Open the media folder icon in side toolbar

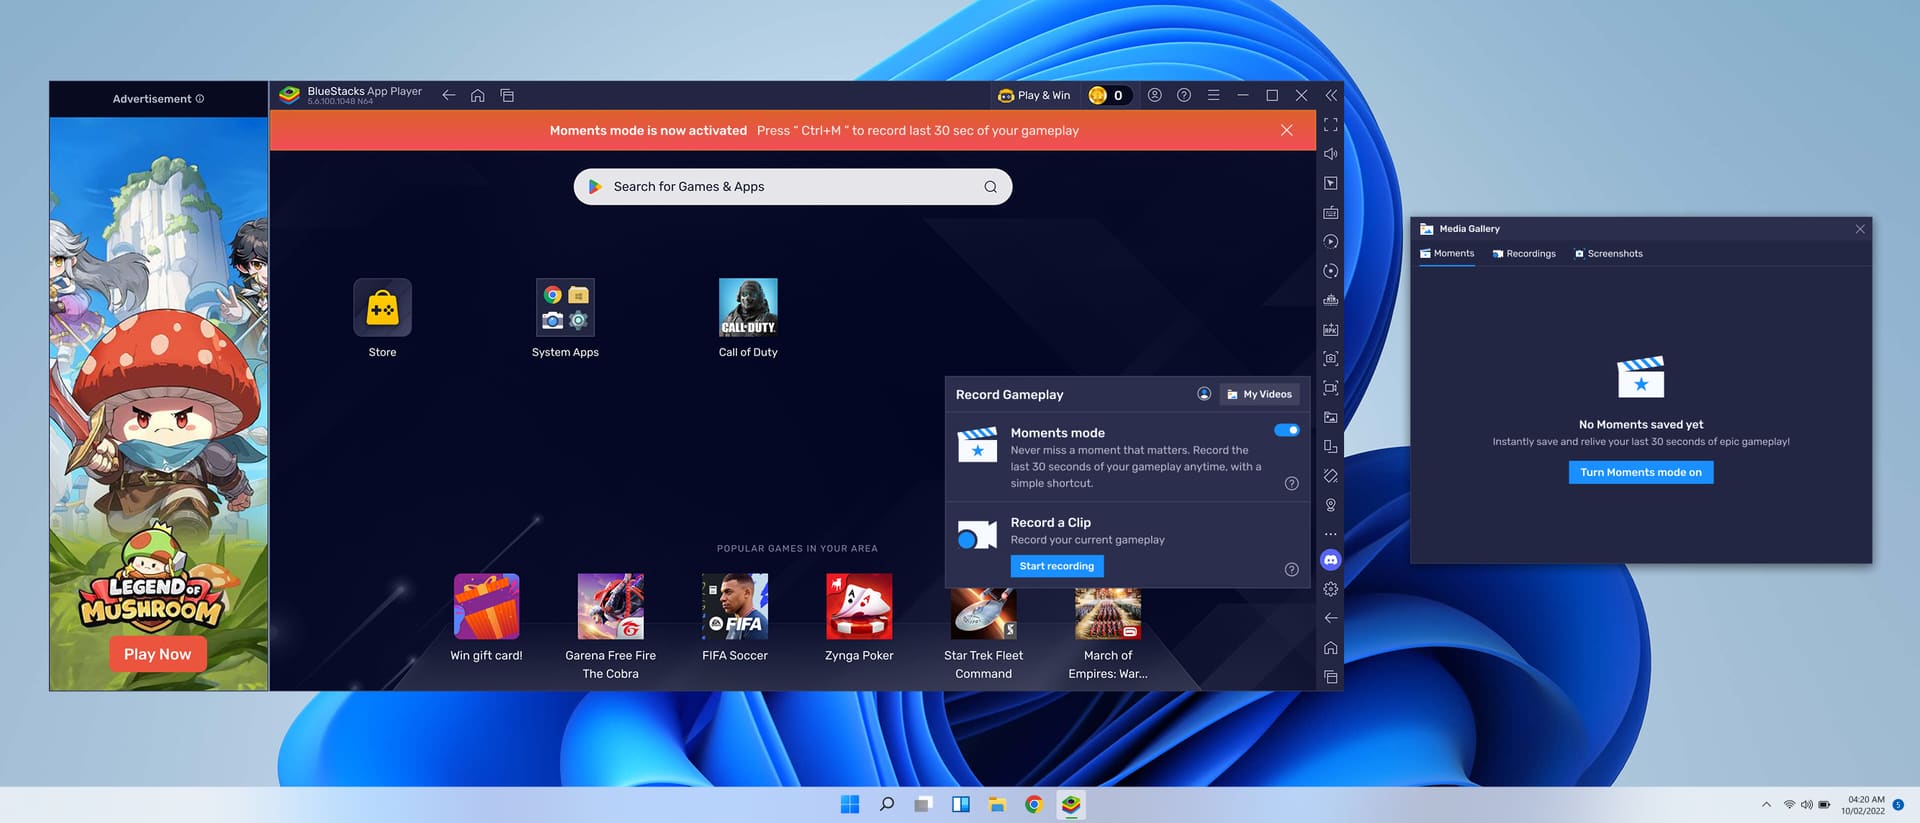(1330, 417)
